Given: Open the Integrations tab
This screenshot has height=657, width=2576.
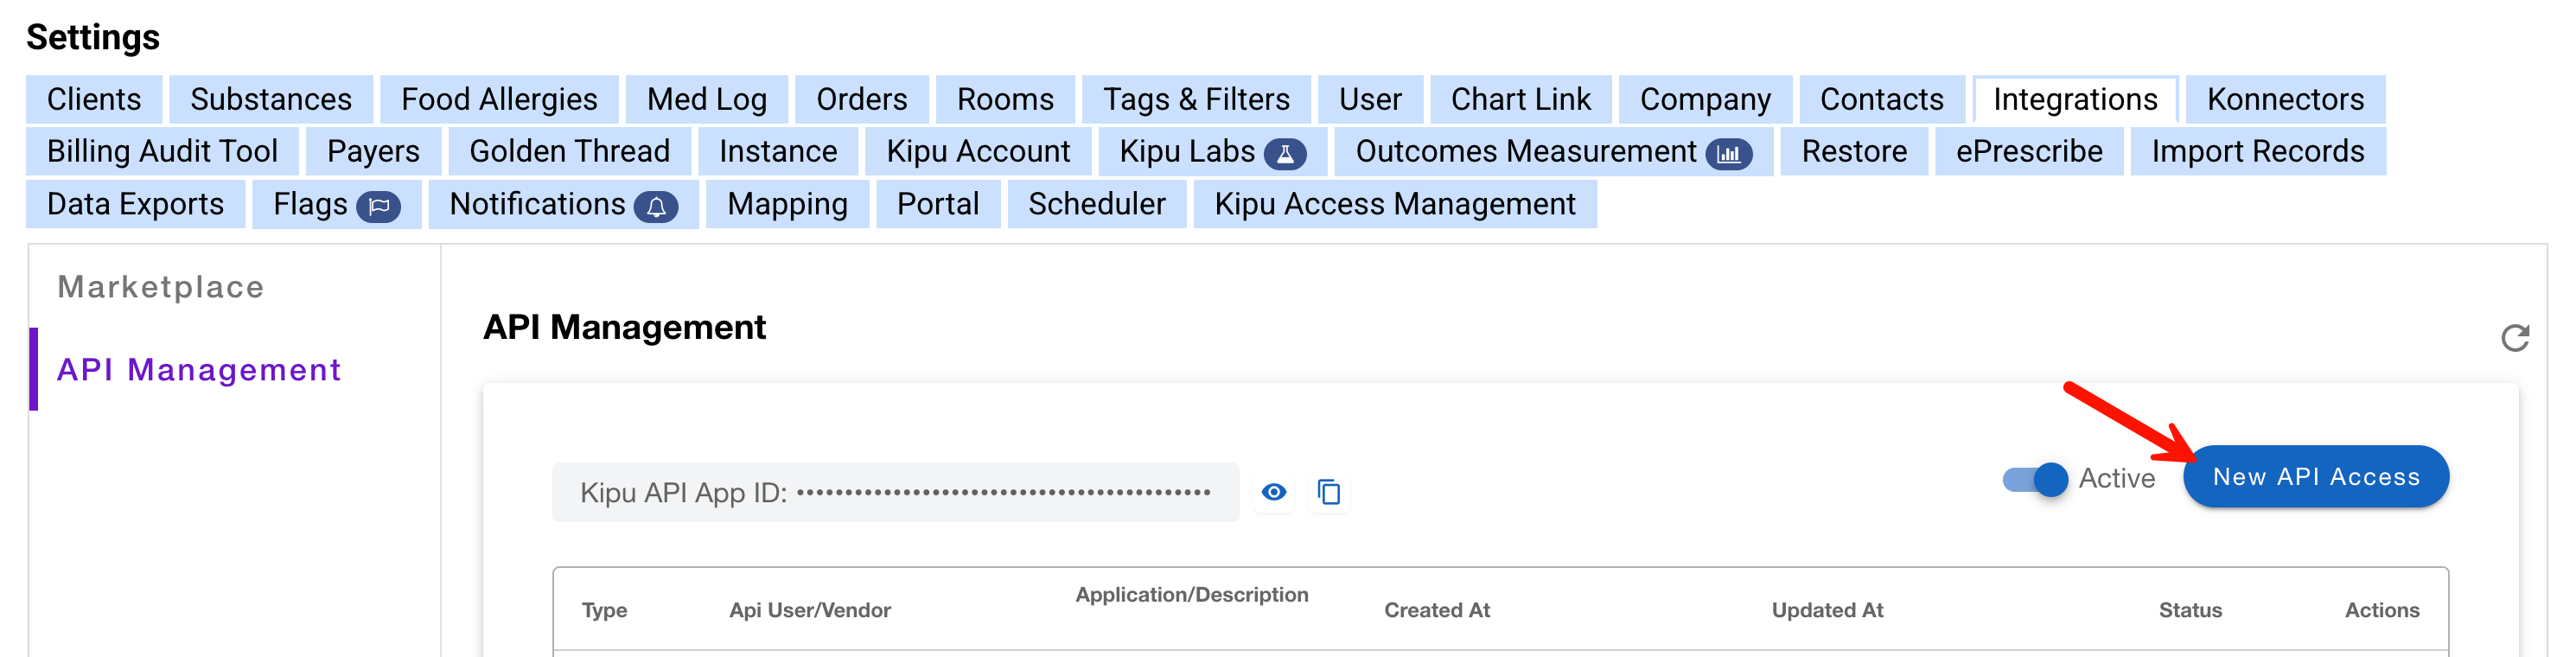Looking at the screenshot, I should (2074, 99).
